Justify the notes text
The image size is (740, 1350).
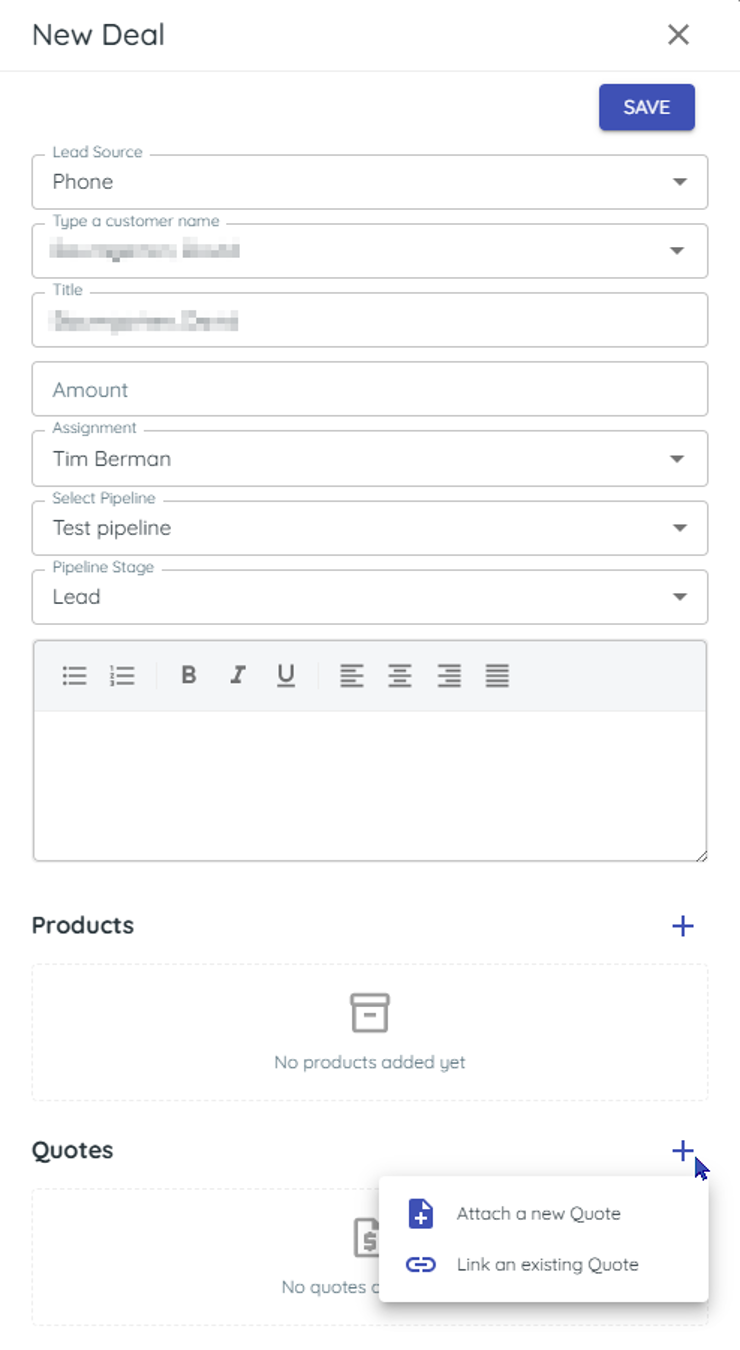point(498,676)
